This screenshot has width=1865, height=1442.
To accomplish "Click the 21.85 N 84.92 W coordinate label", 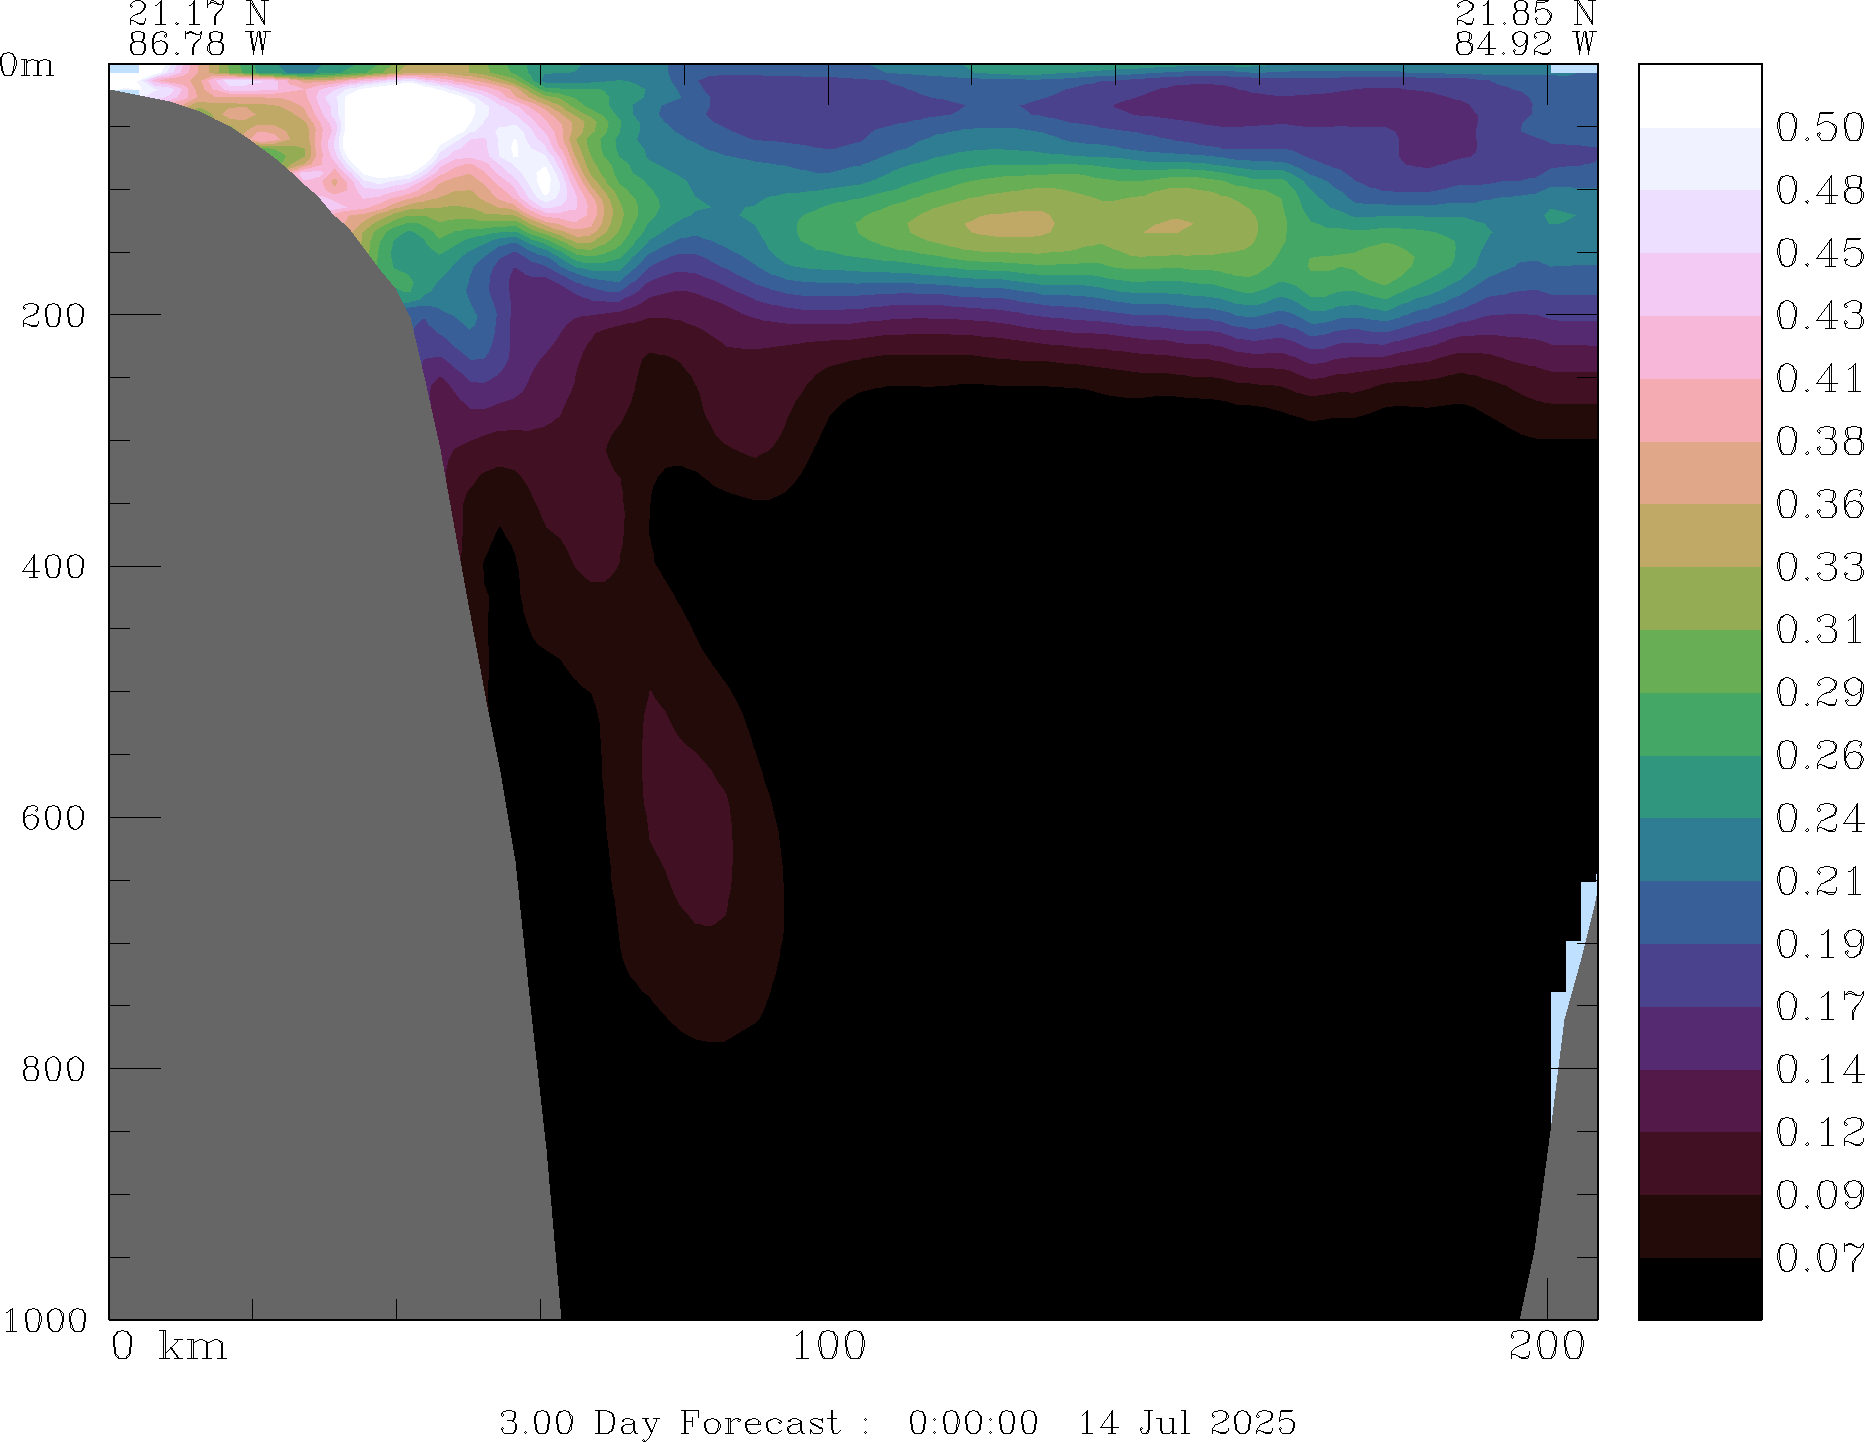I will [1524, 29].
